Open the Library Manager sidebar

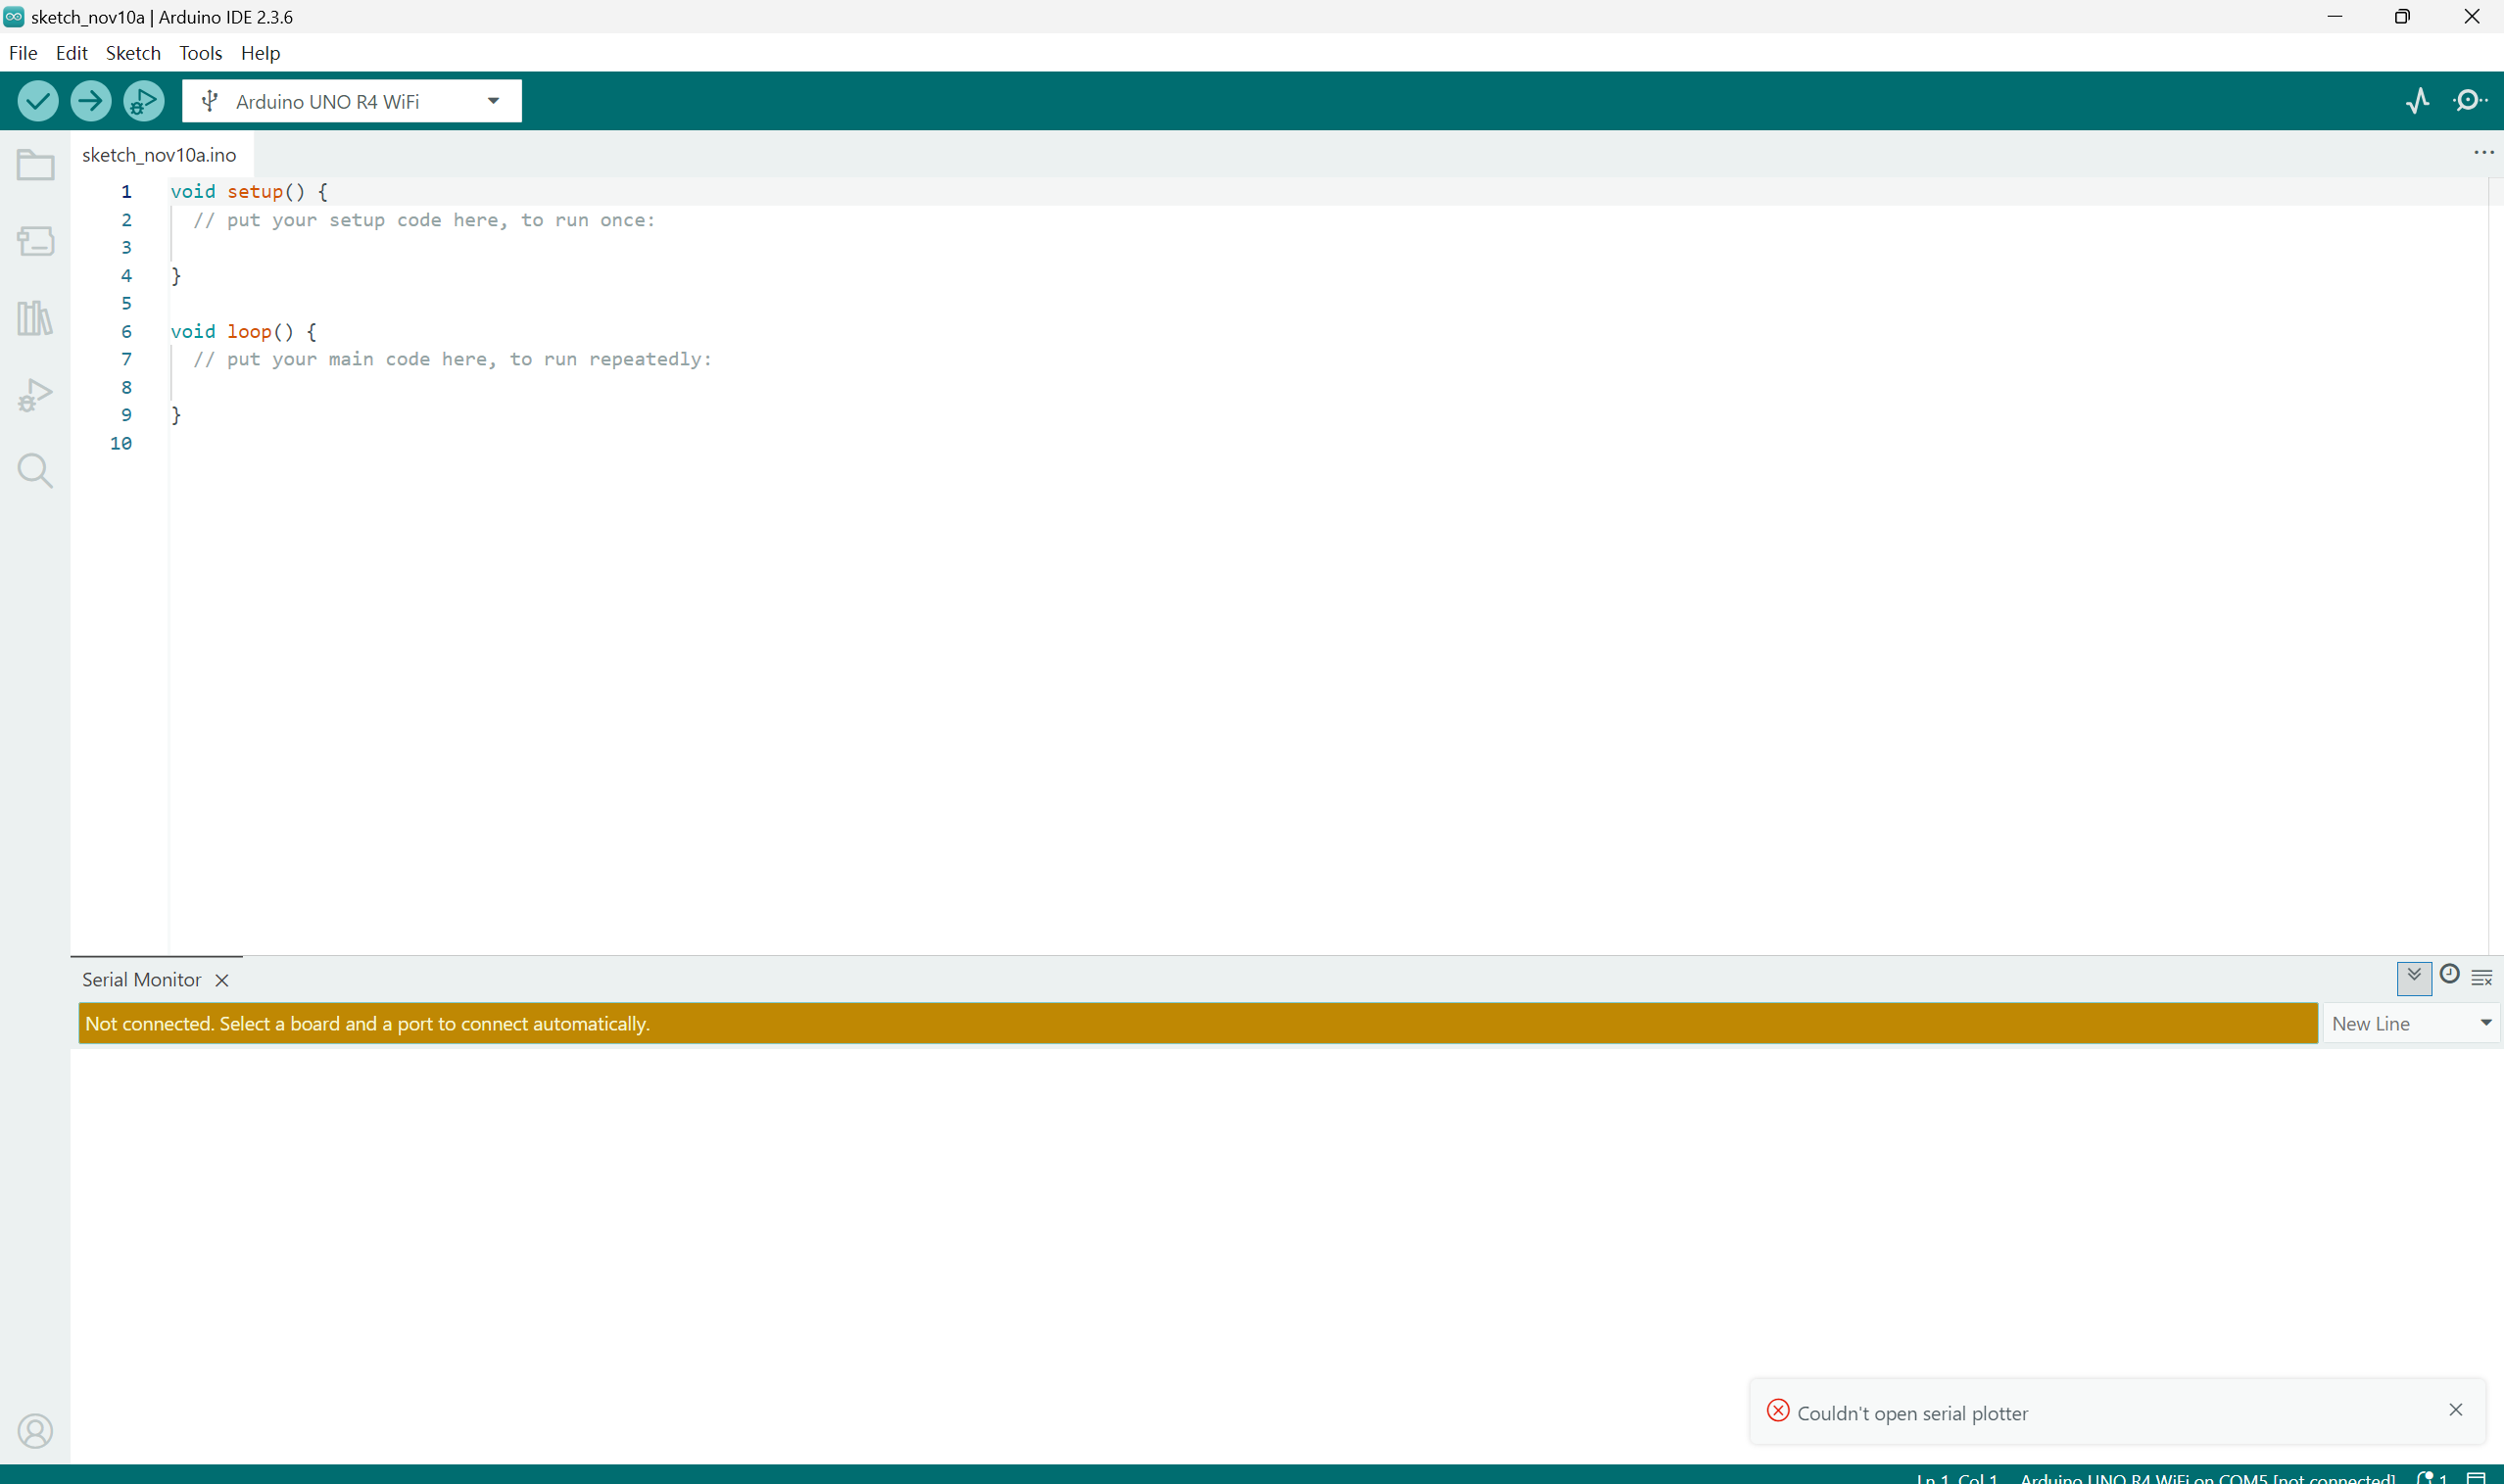point(35,318)
